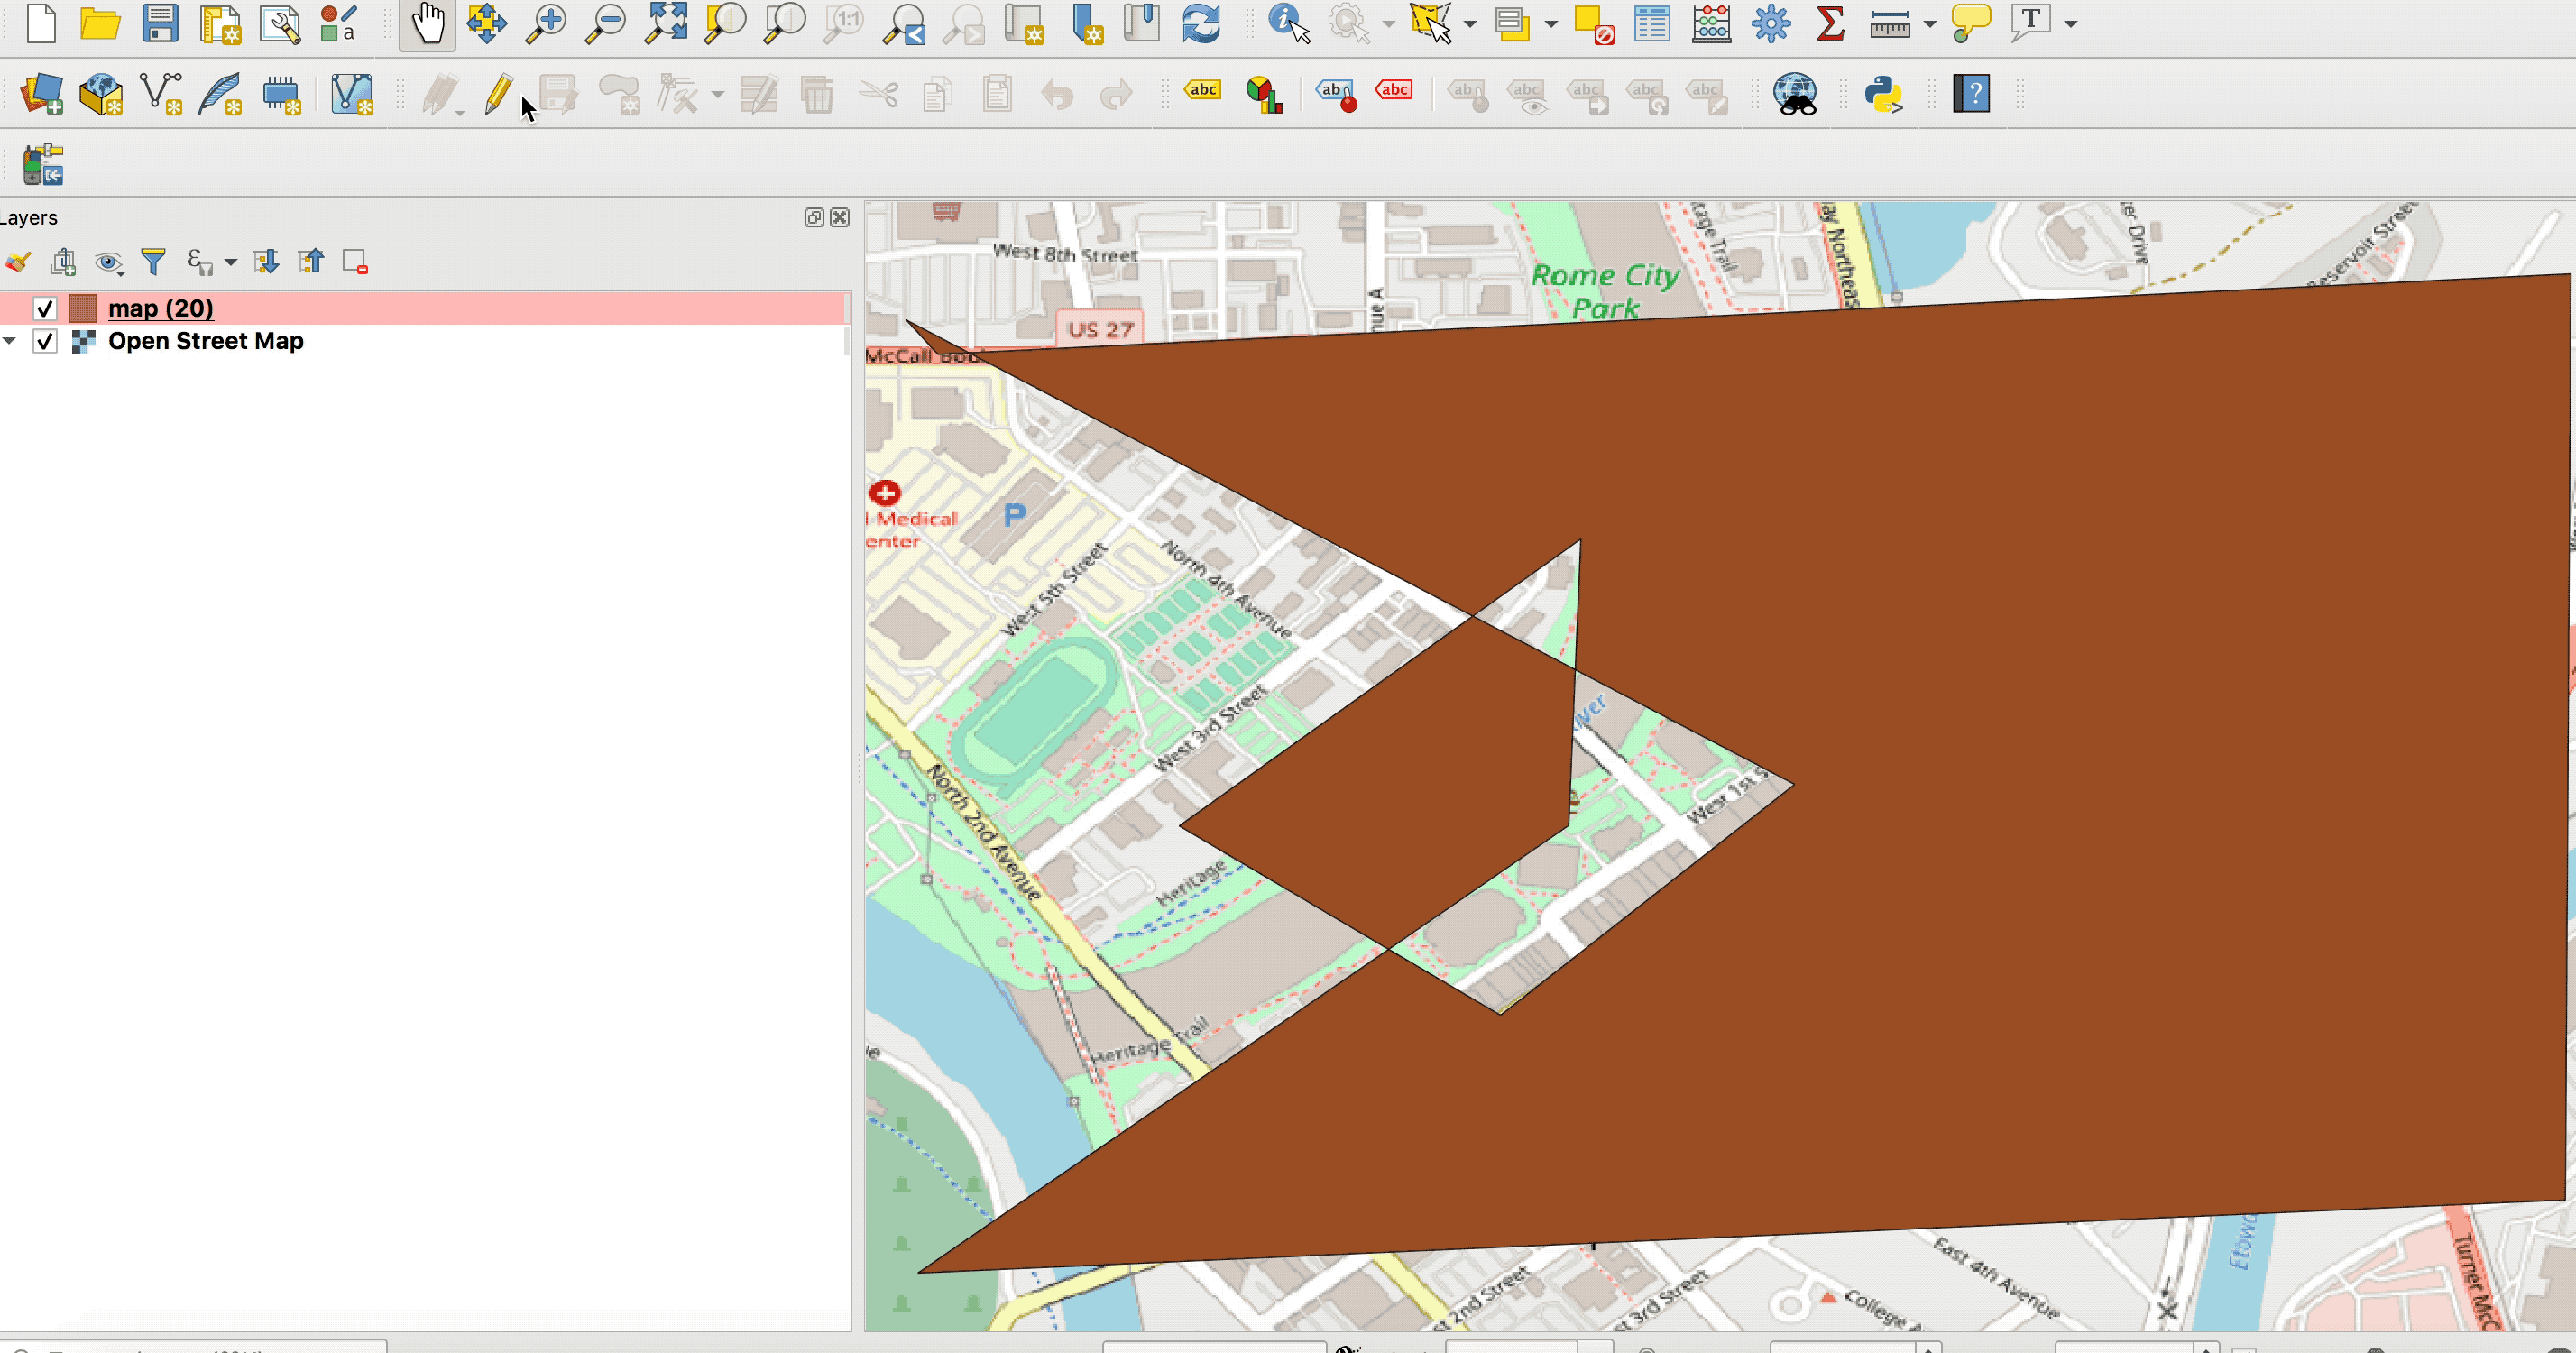Open the attribute table
This screenshot has width=2576, height=1353.
1651,22
